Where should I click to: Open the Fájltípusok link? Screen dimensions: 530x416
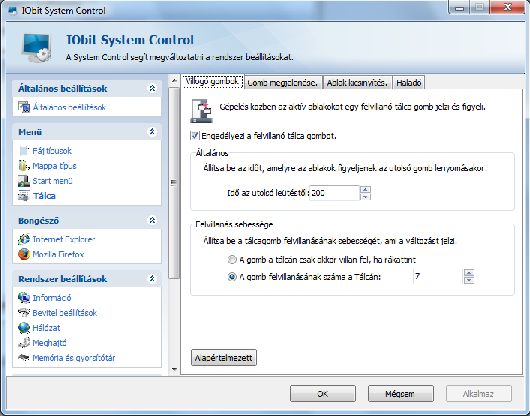pyautogui.click(x=52, y=151)
